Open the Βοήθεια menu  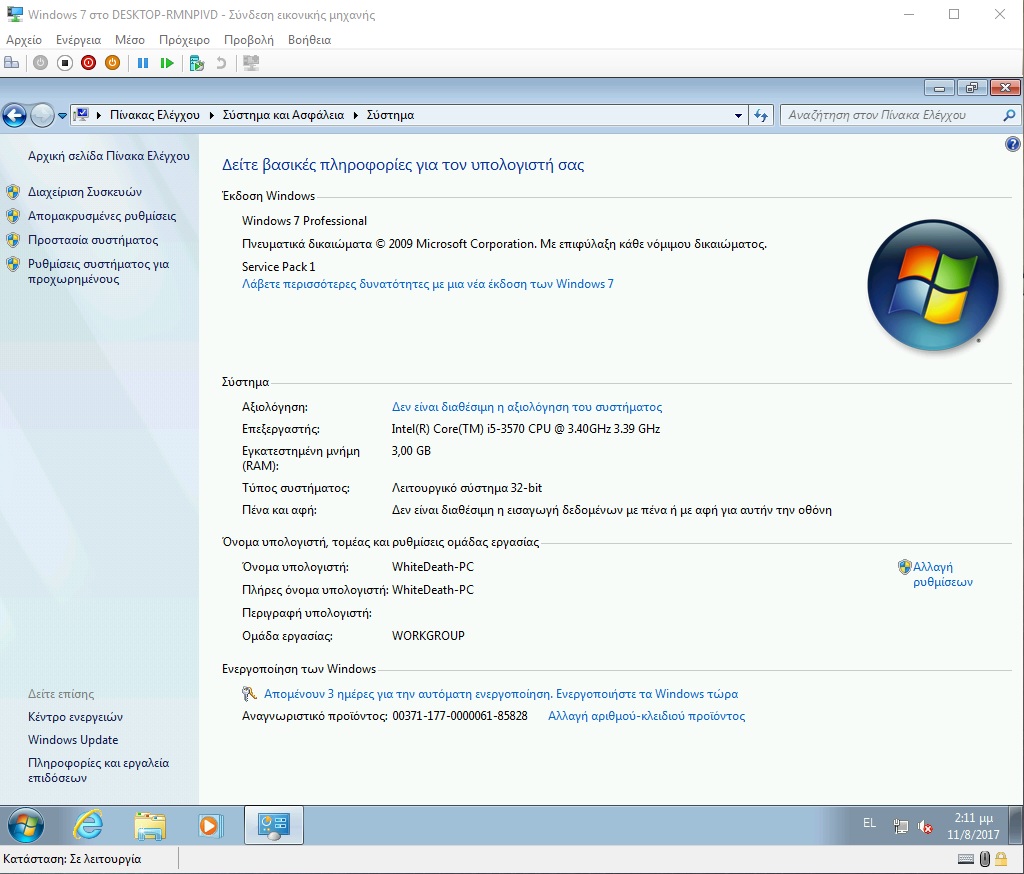click(310, 40)
